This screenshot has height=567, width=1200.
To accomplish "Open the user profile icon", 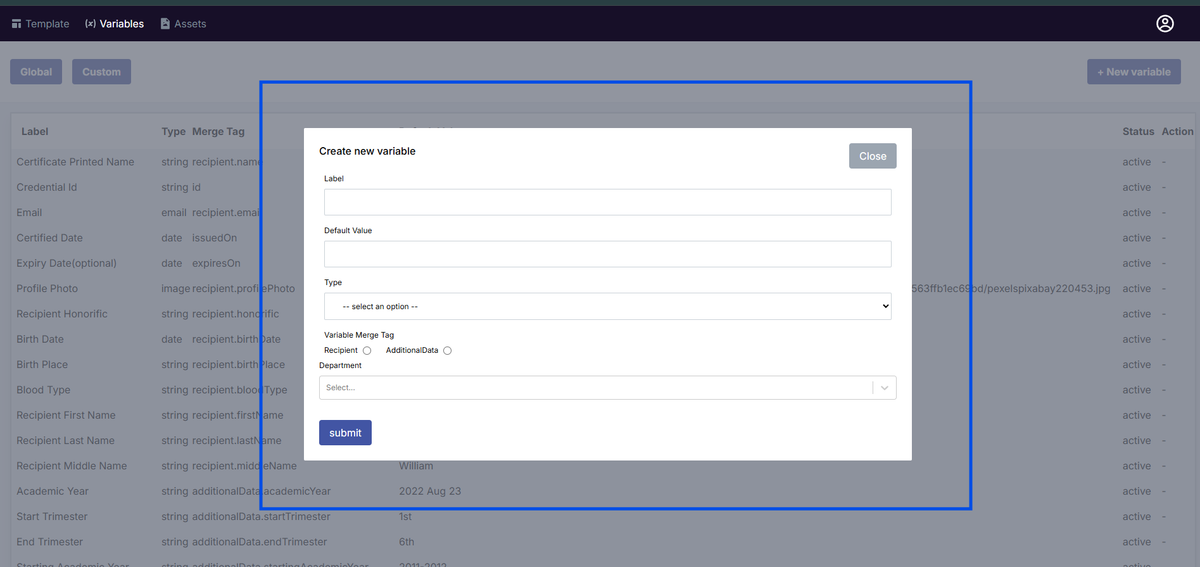I will (1165, 23).
